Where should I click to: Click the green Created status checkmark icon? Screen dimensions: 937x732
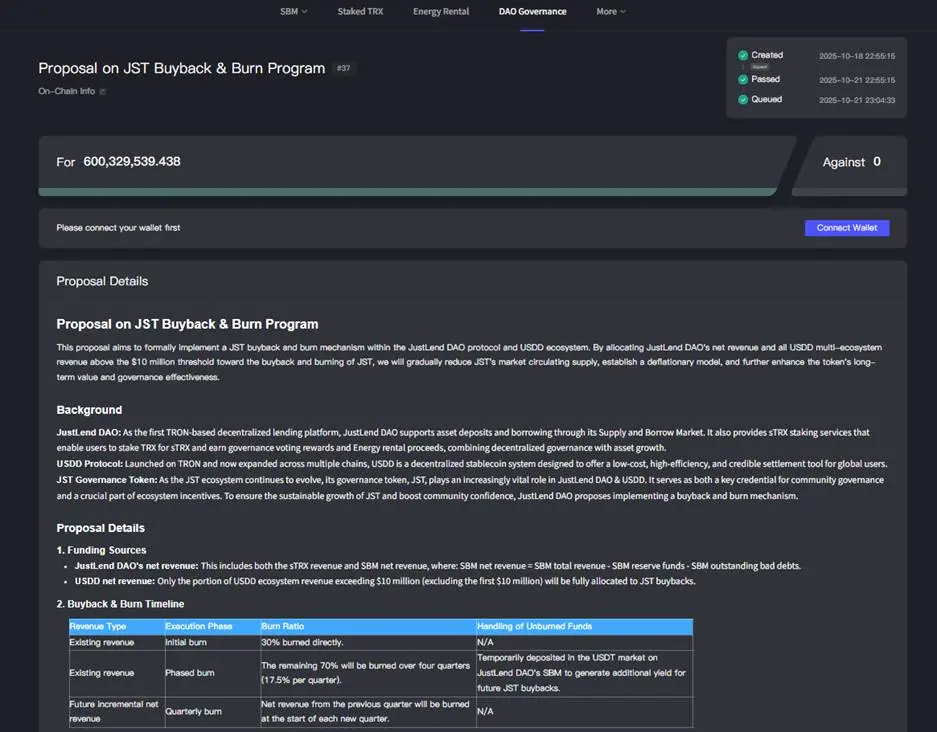pyautogui.click(x=742, y=56)
